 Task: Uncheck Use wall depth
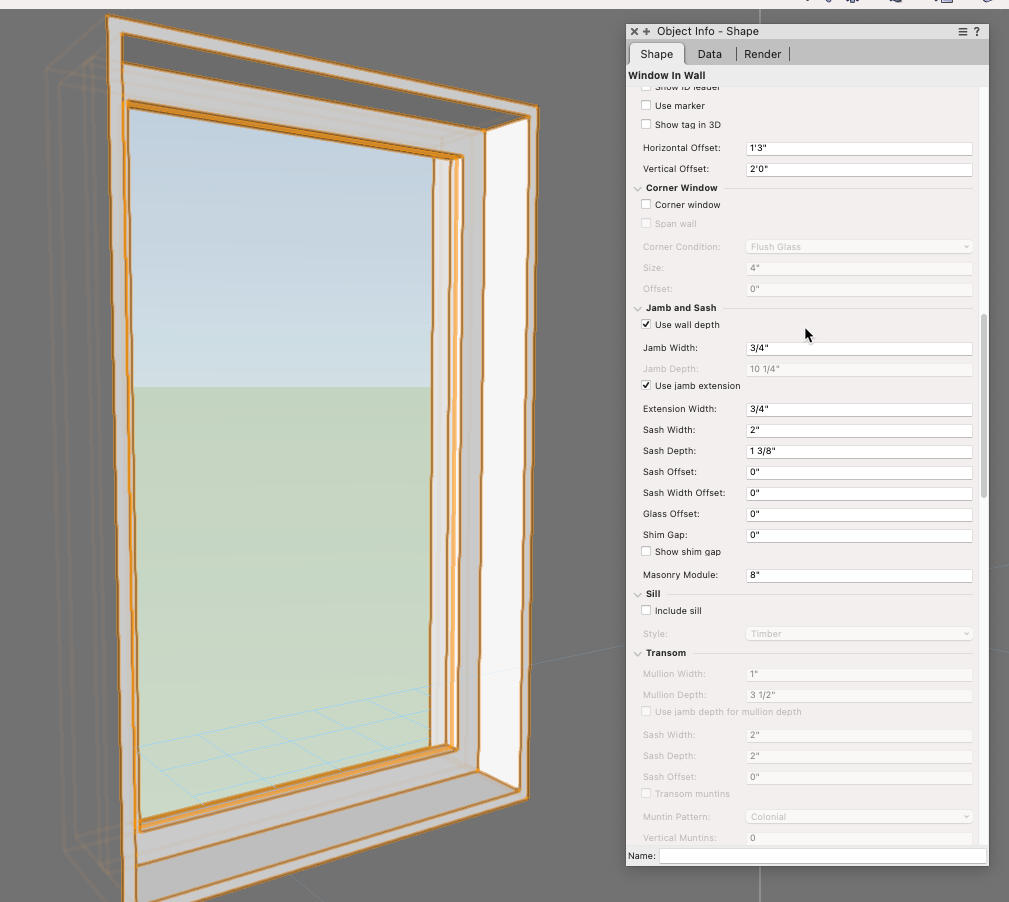point(646,324)
